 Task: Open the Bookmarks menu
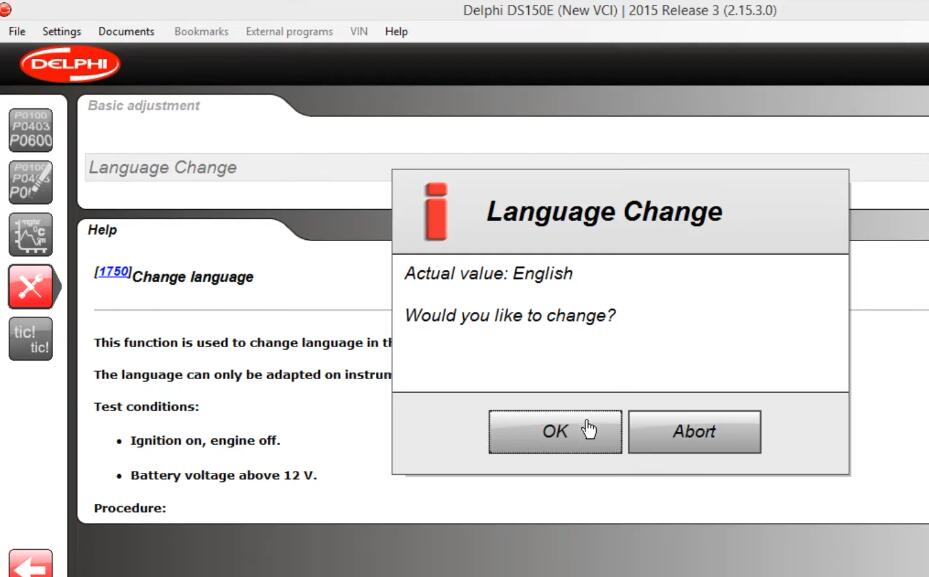[x=201, y=31]
